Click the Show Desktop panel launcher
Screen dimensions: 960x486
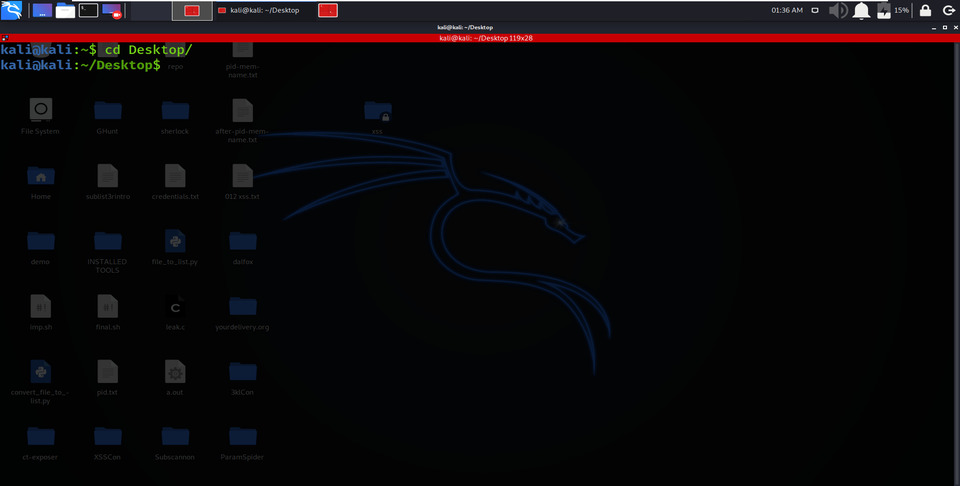click(x=42, y=10)
